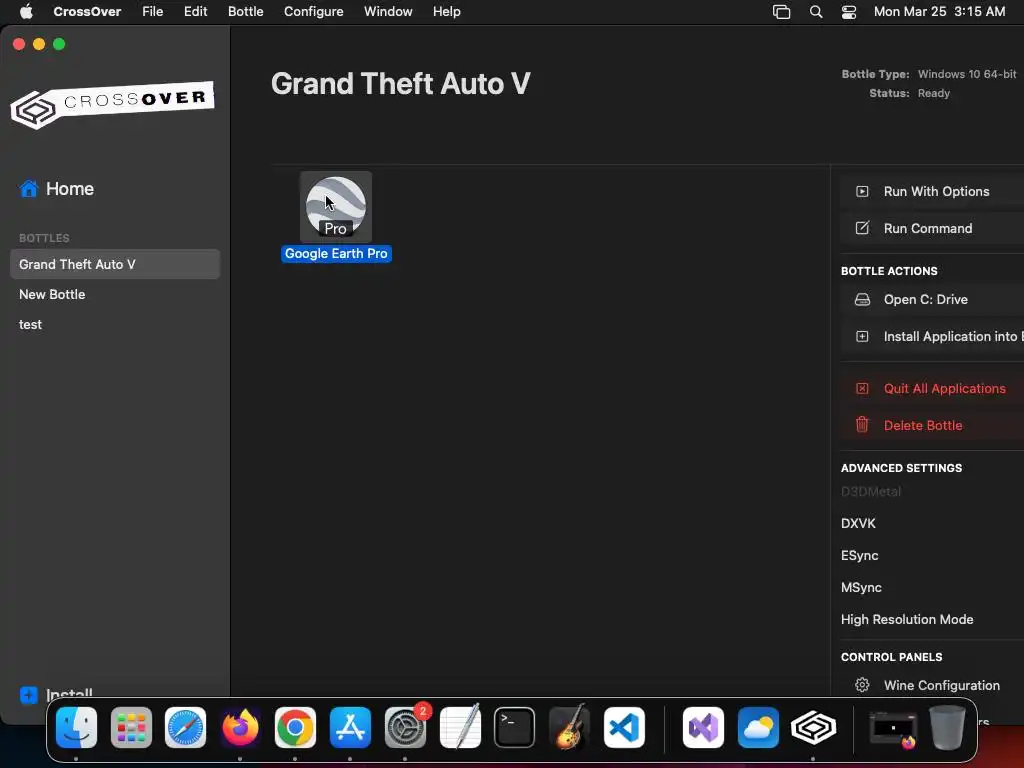Click the Delete Bottle trash icon
The image size is (1024, 768).
point(862,425)
